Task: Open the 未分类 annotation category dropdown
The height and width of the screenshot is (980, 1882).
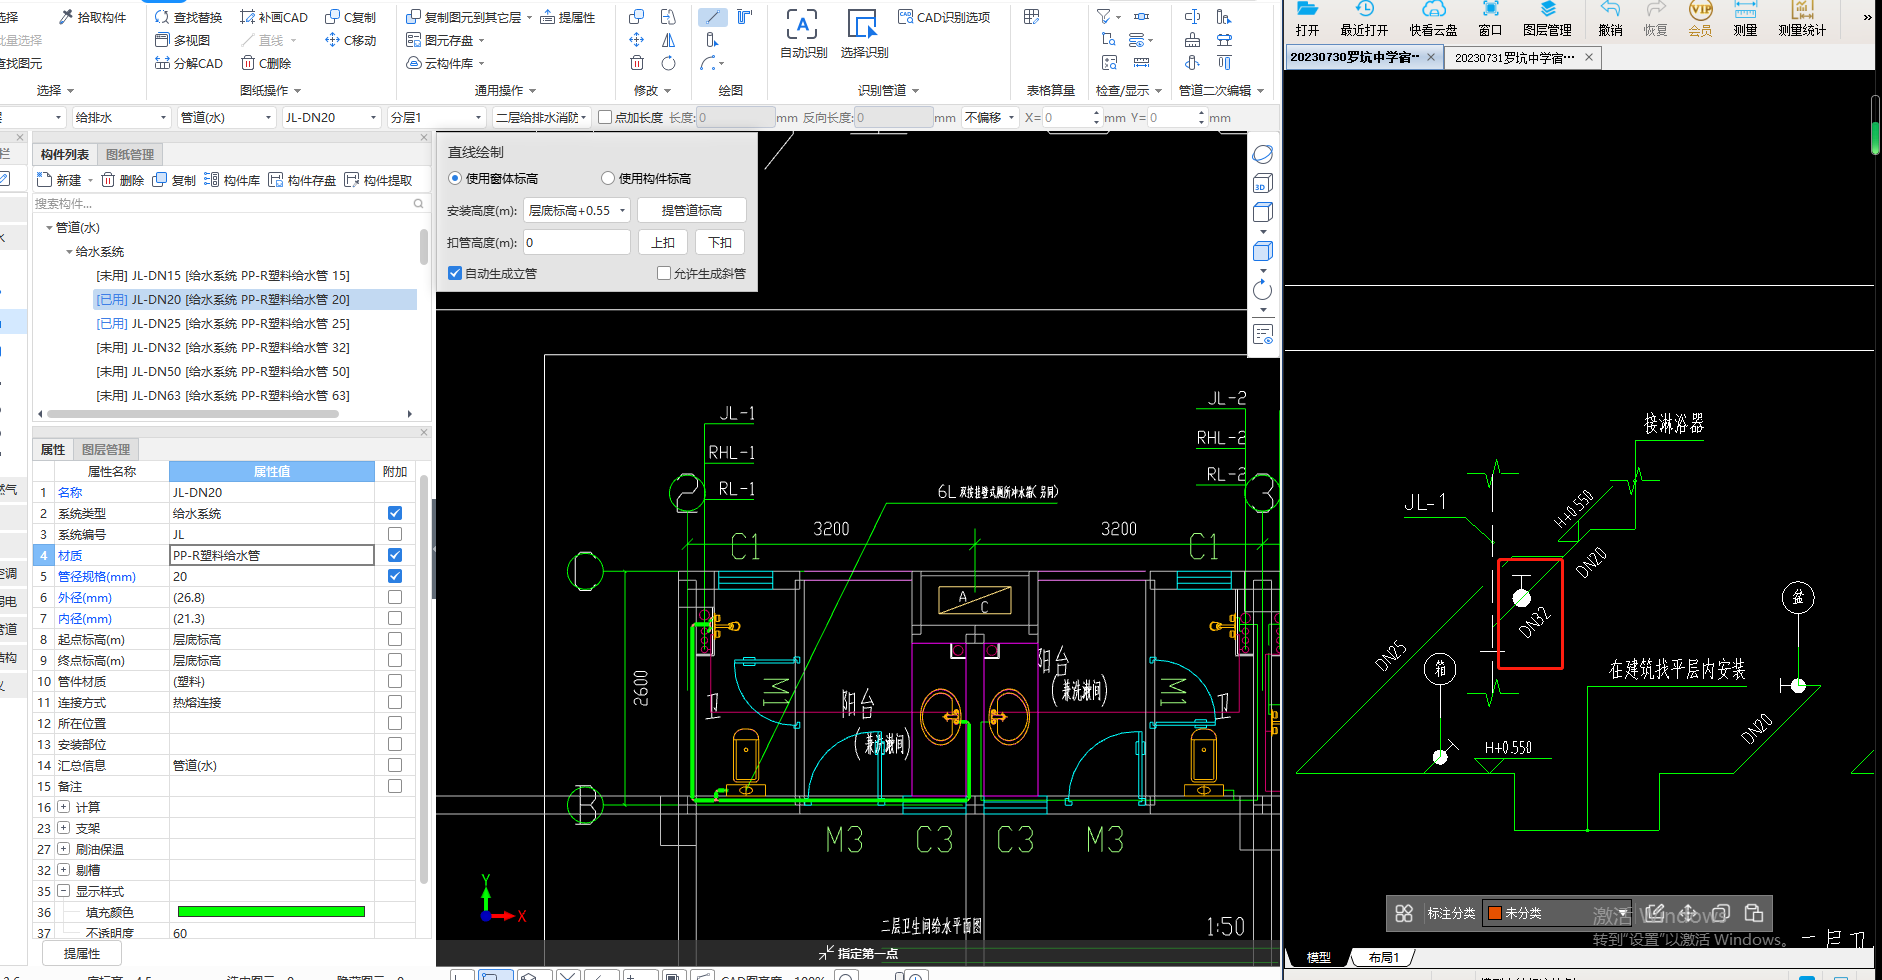Action: click(1557, 913)
